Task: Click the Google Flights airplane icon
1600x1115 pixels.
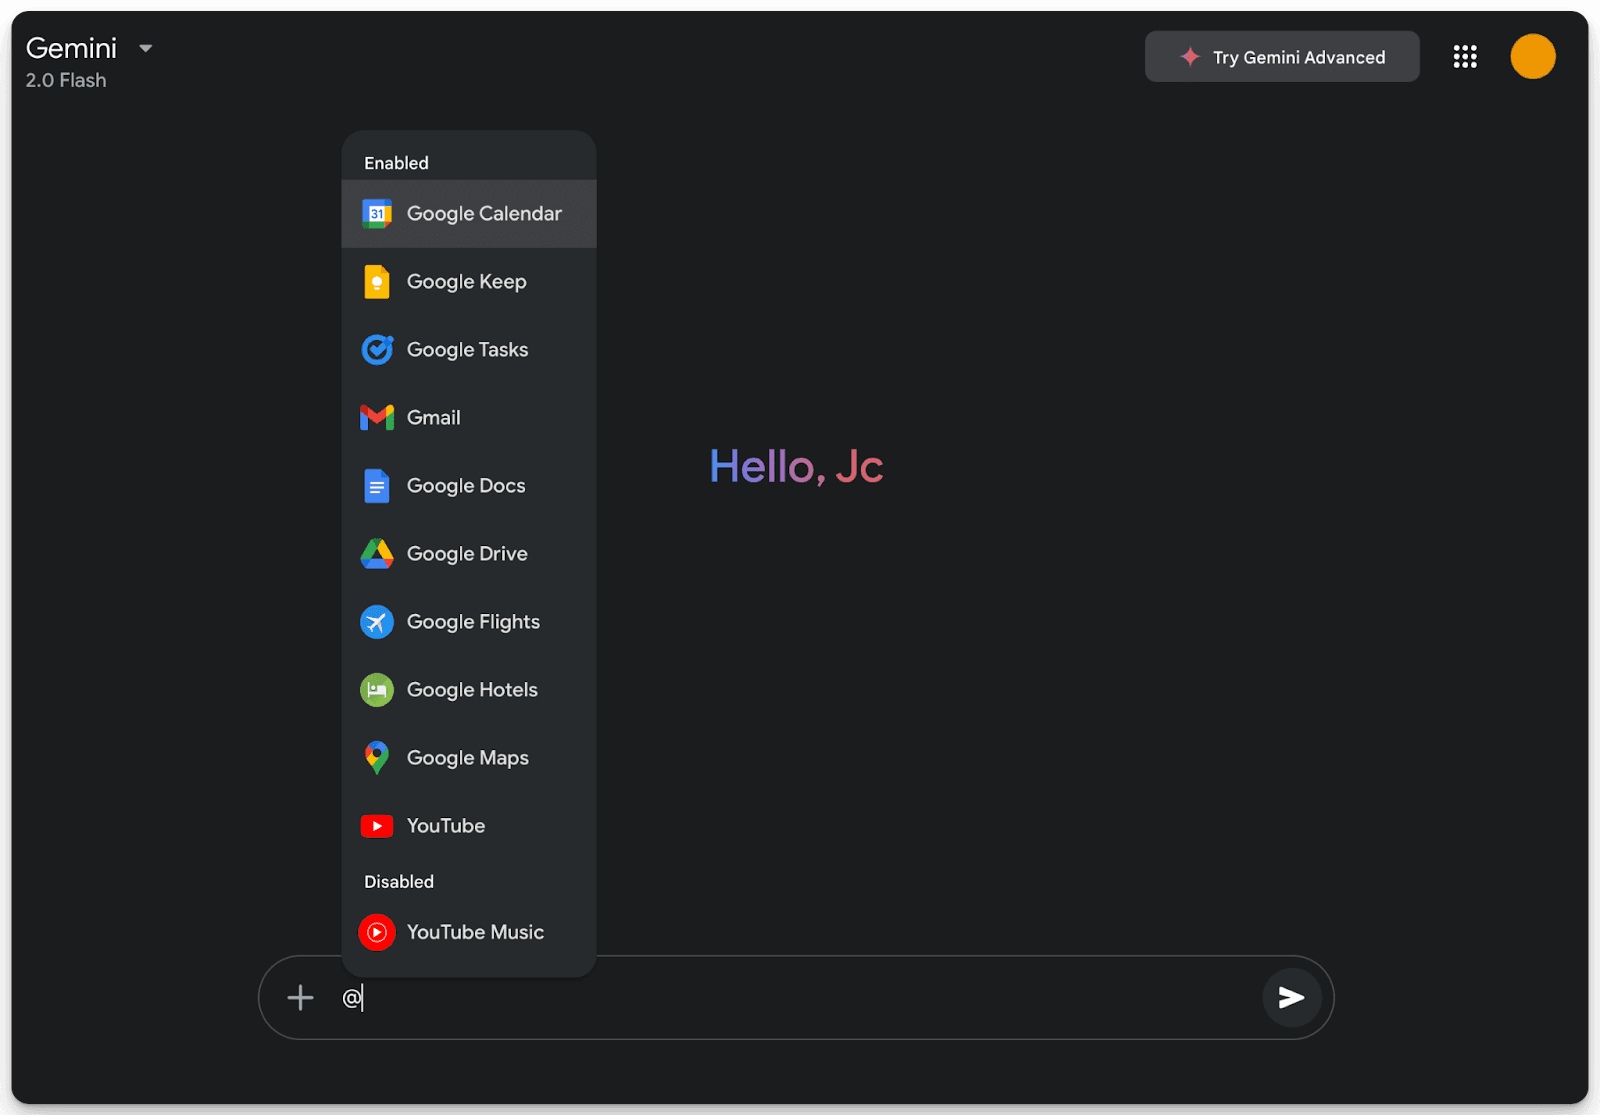Action: 377,622
